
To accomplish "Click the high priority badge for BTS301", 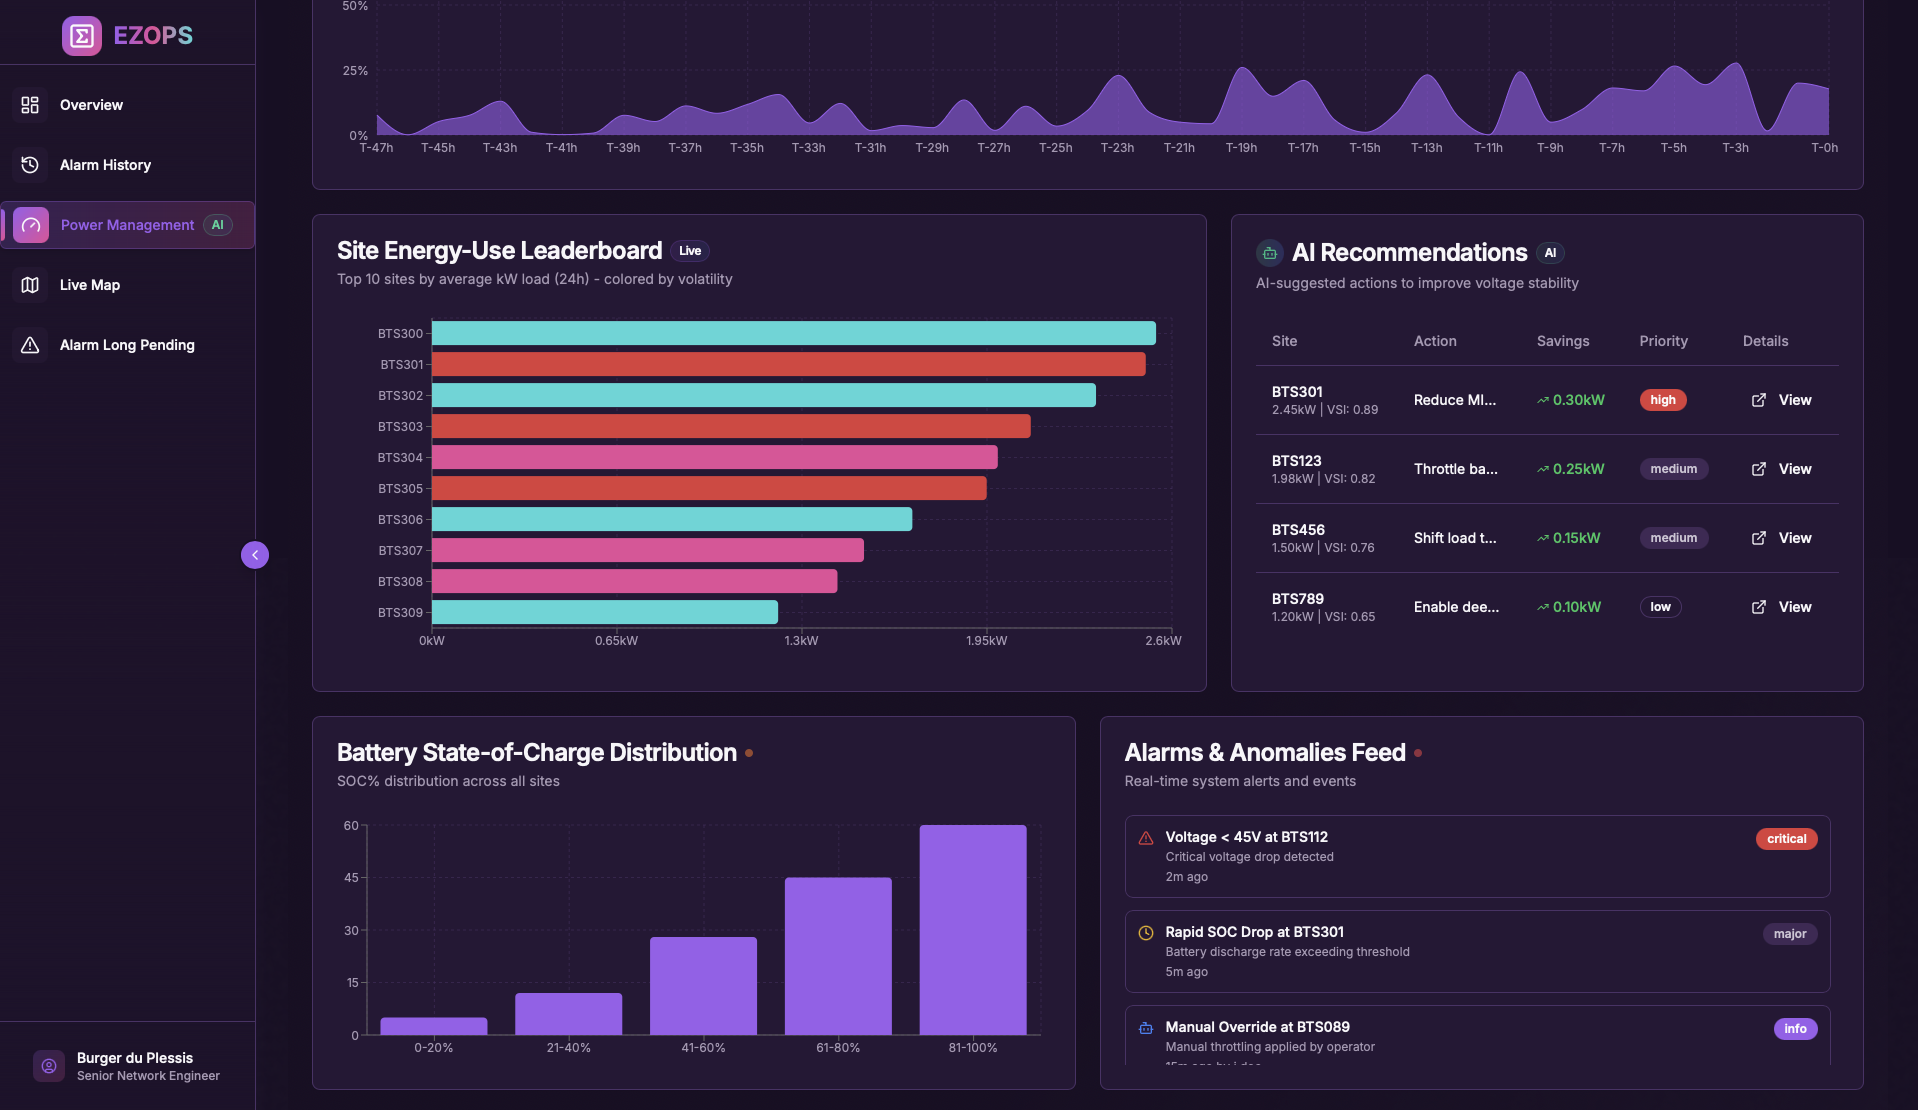I will (x=1662, y=400).
